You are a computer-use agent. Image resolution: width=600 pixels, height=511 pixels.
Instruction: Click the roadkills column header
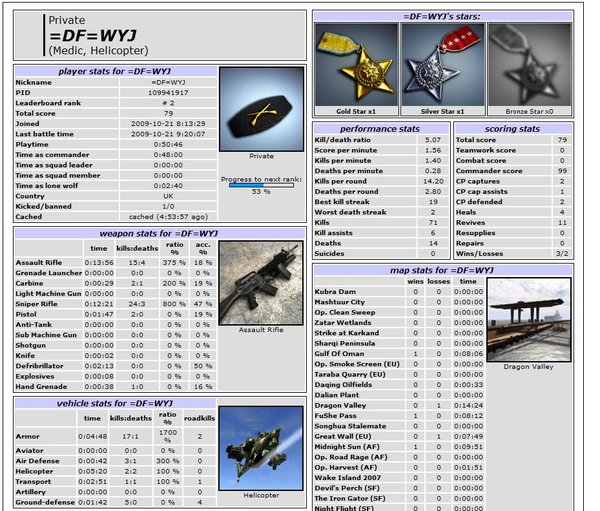click(x=199, y=418)
